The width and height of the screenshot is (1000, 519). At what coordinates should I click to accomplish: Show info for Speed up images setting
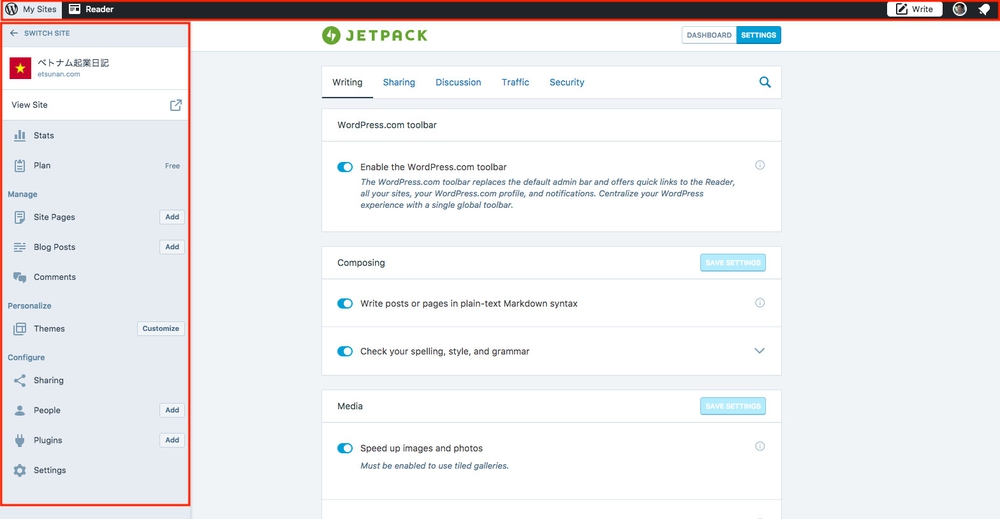pos(760,446)
